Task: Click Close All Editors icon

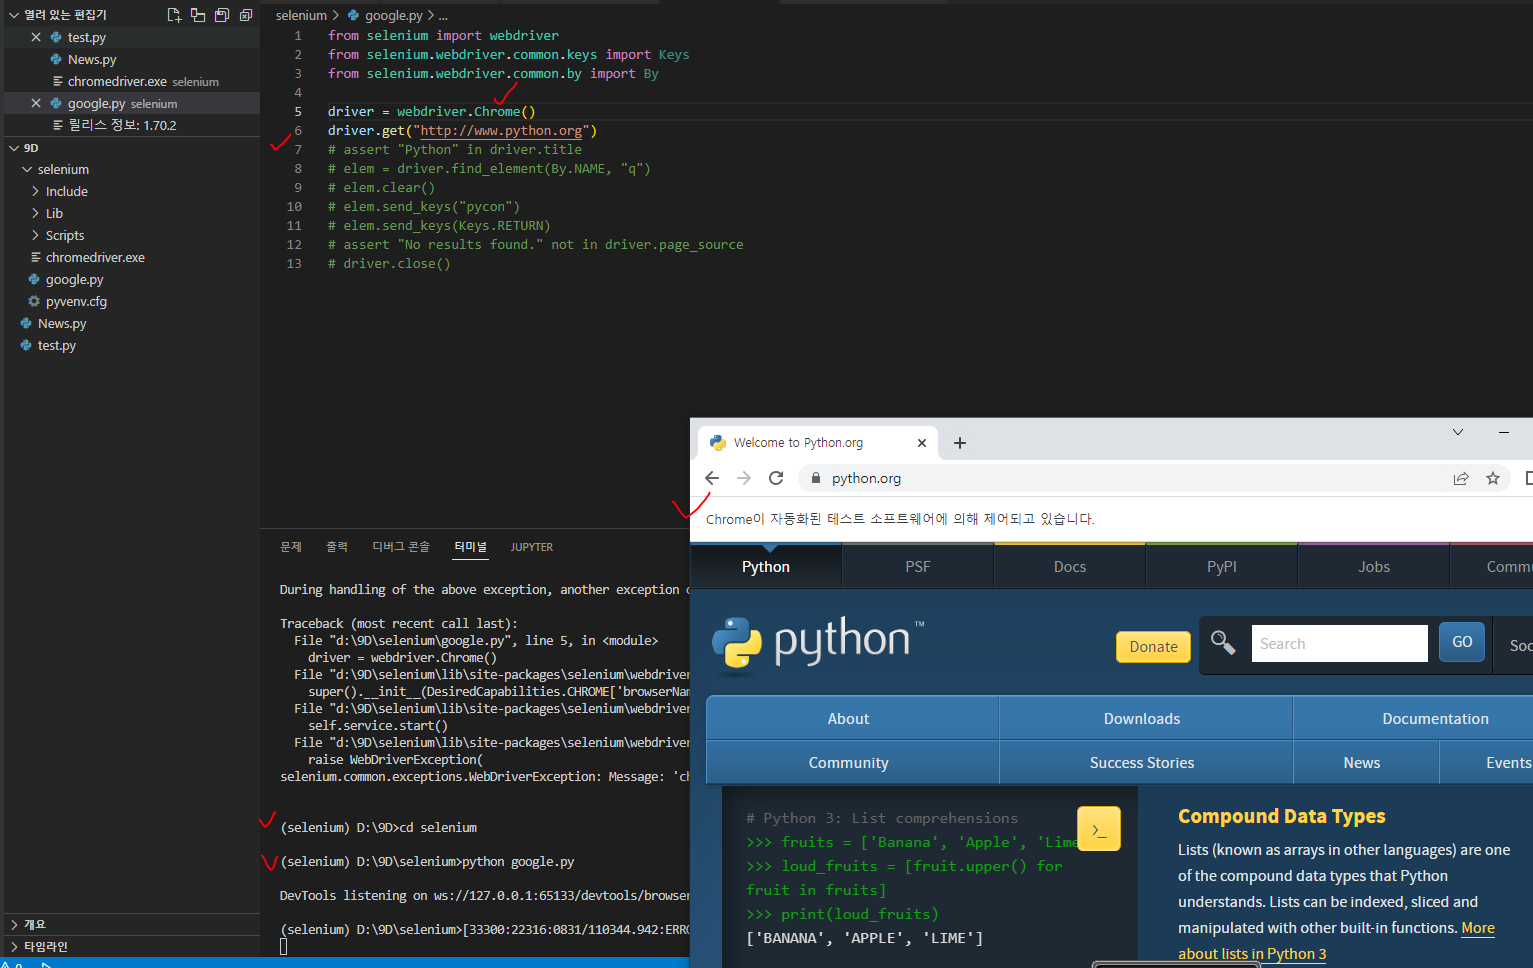Action: [246, 15]
